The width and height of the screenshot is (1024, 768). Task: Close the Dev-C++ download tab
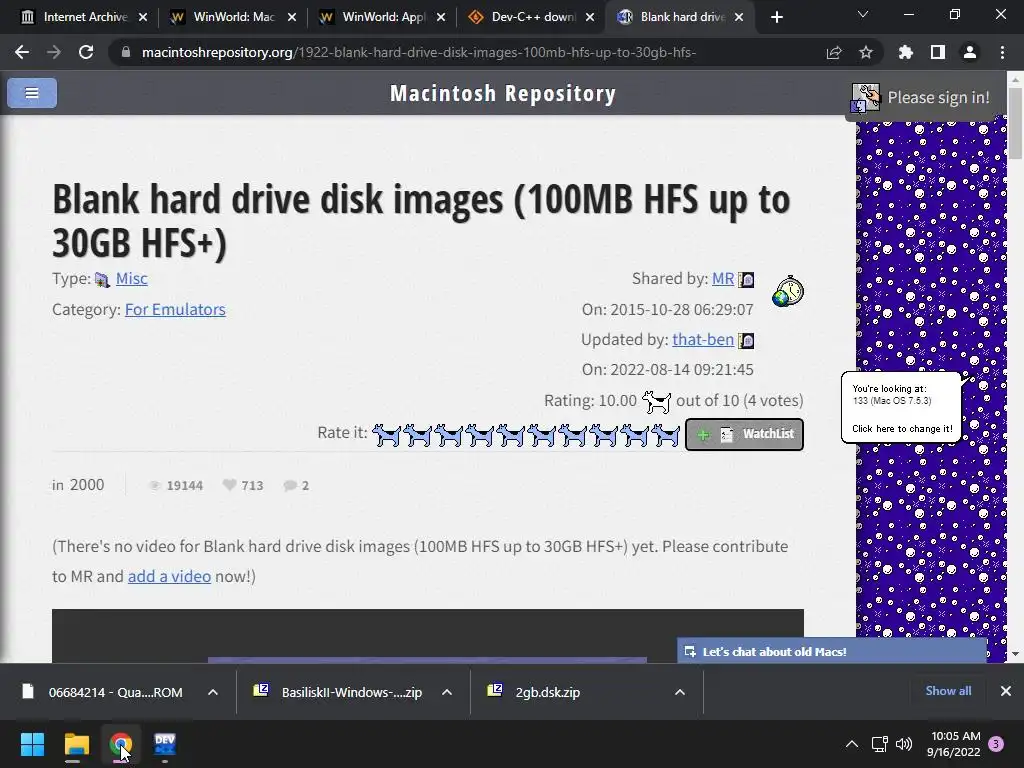pyautogui.click(x=590, y=17)
